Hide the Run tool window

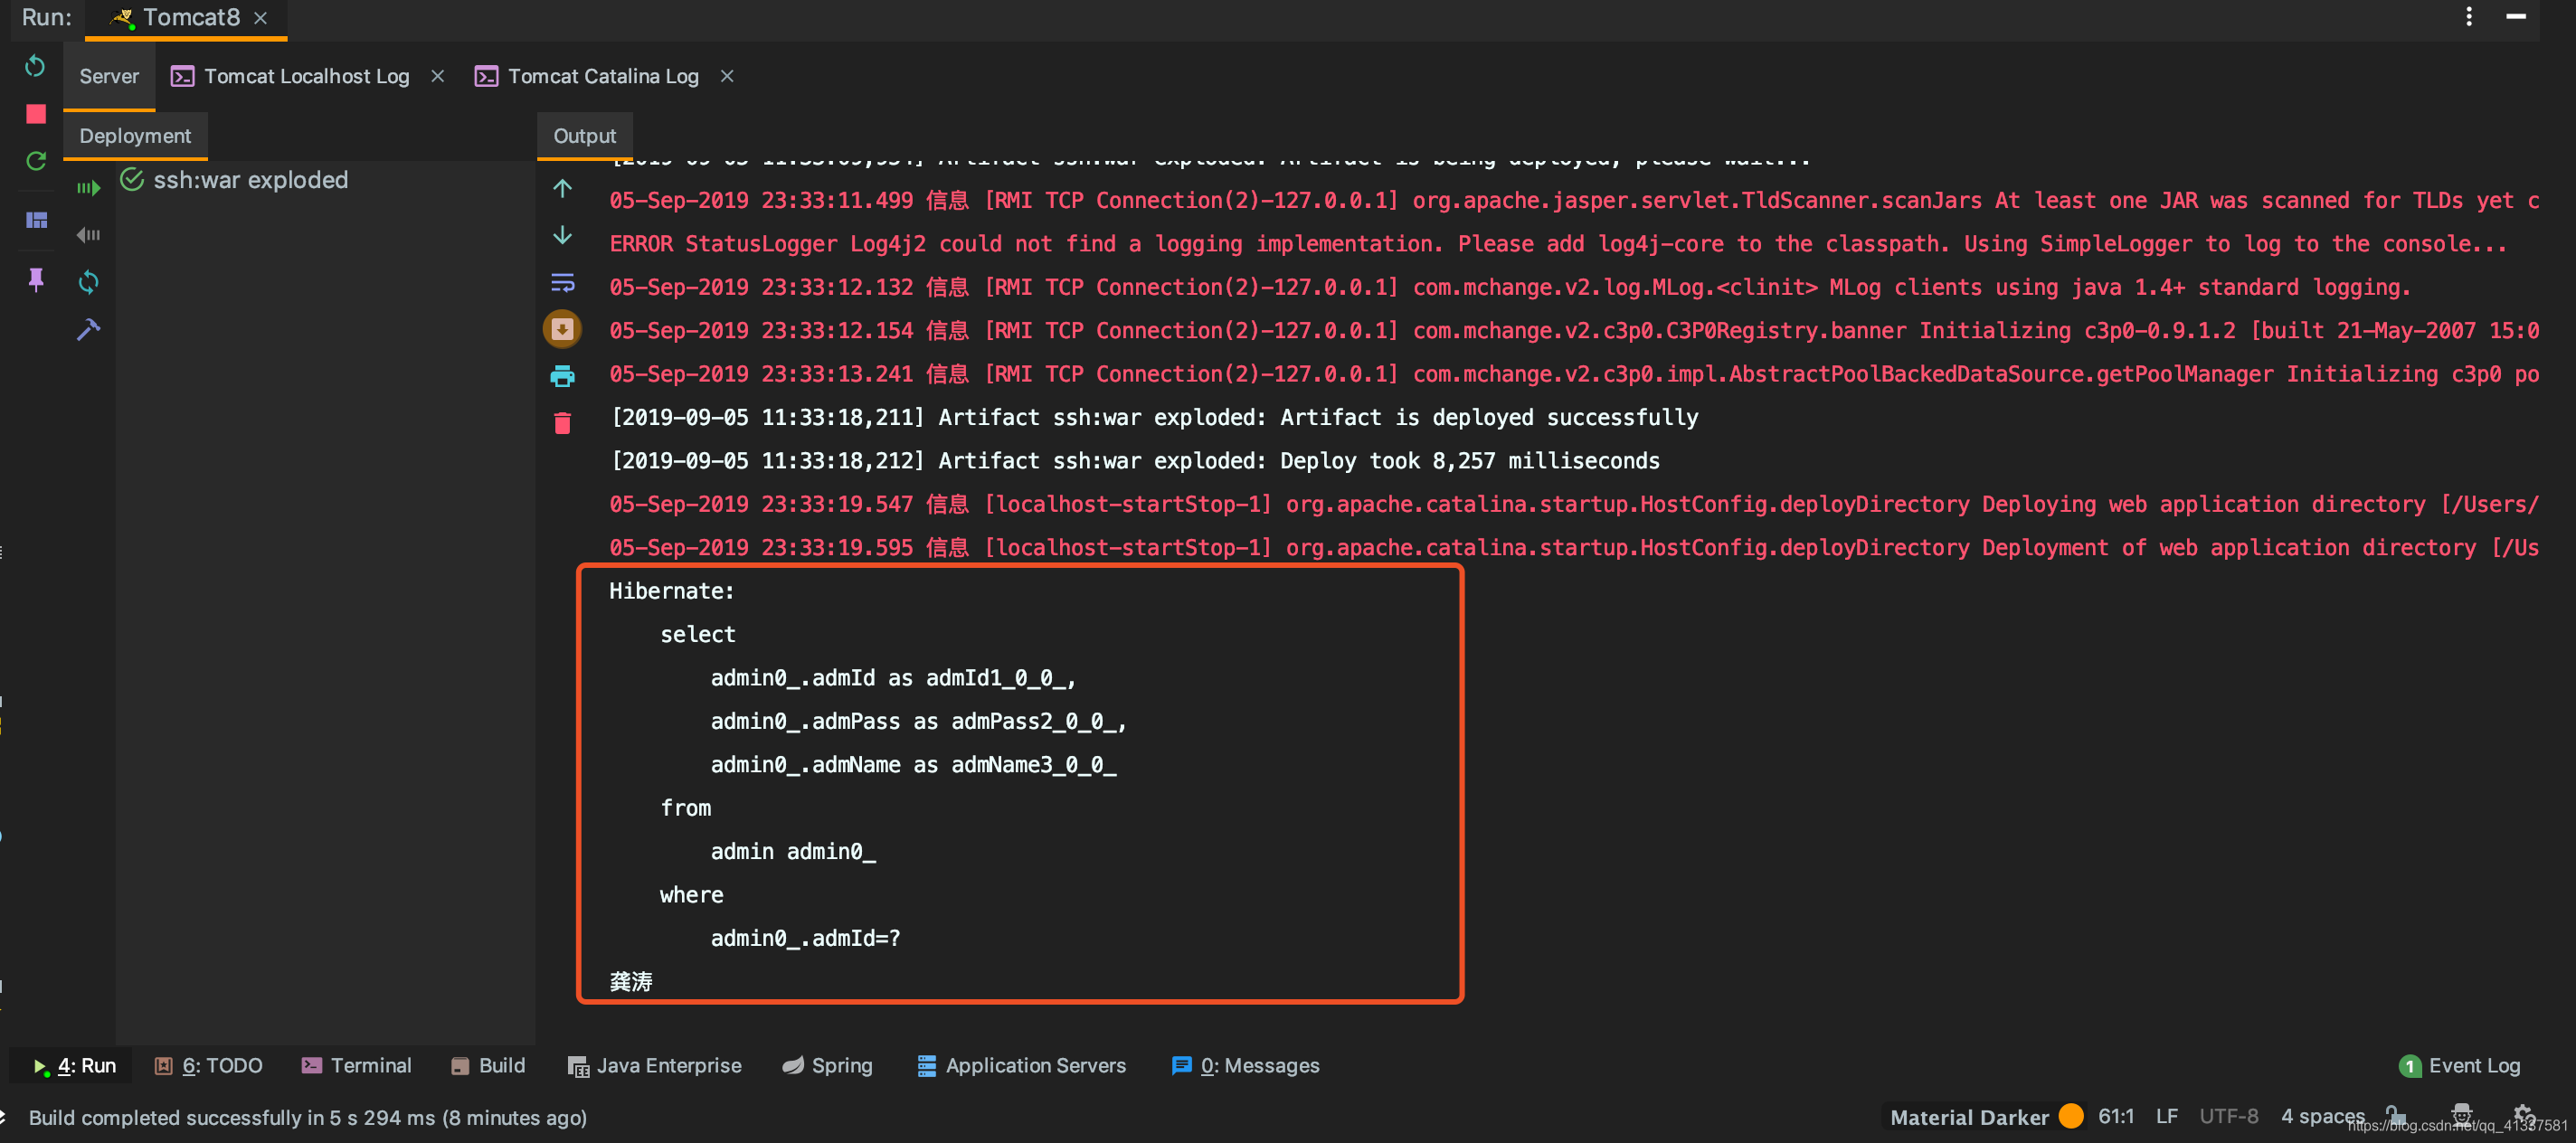2516,17
